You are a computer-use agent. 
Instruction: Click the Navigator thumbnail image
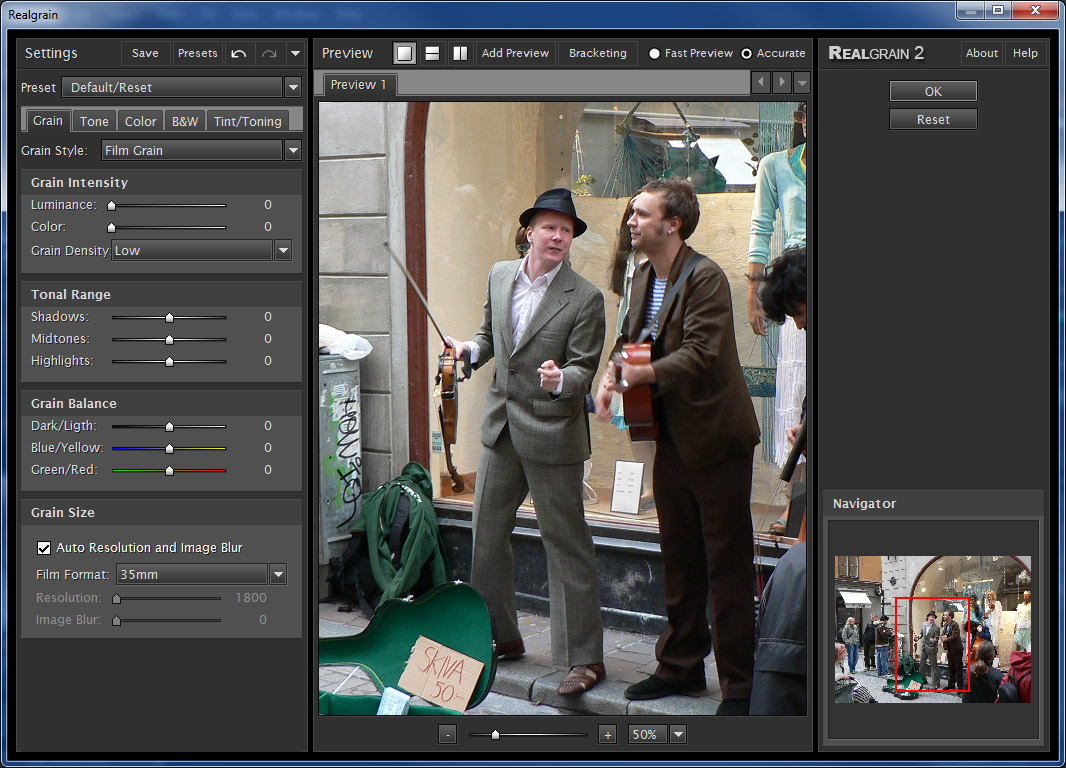click(933, 629)
